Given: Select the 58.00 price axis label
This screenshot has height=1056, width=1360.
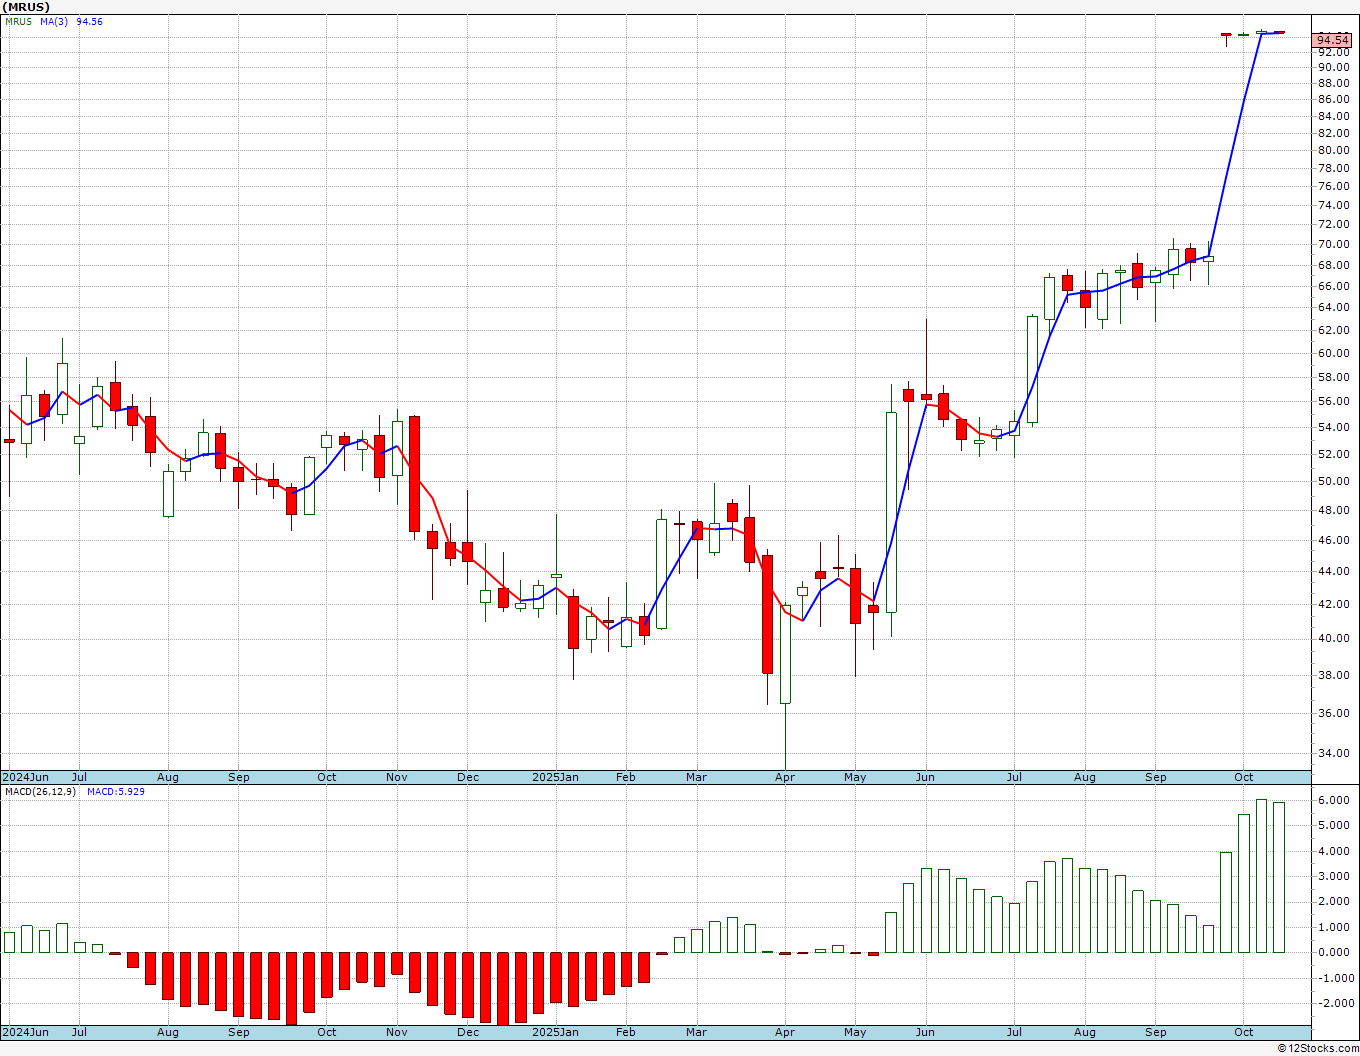Looking at the screenshot, I should [1333, 378].
